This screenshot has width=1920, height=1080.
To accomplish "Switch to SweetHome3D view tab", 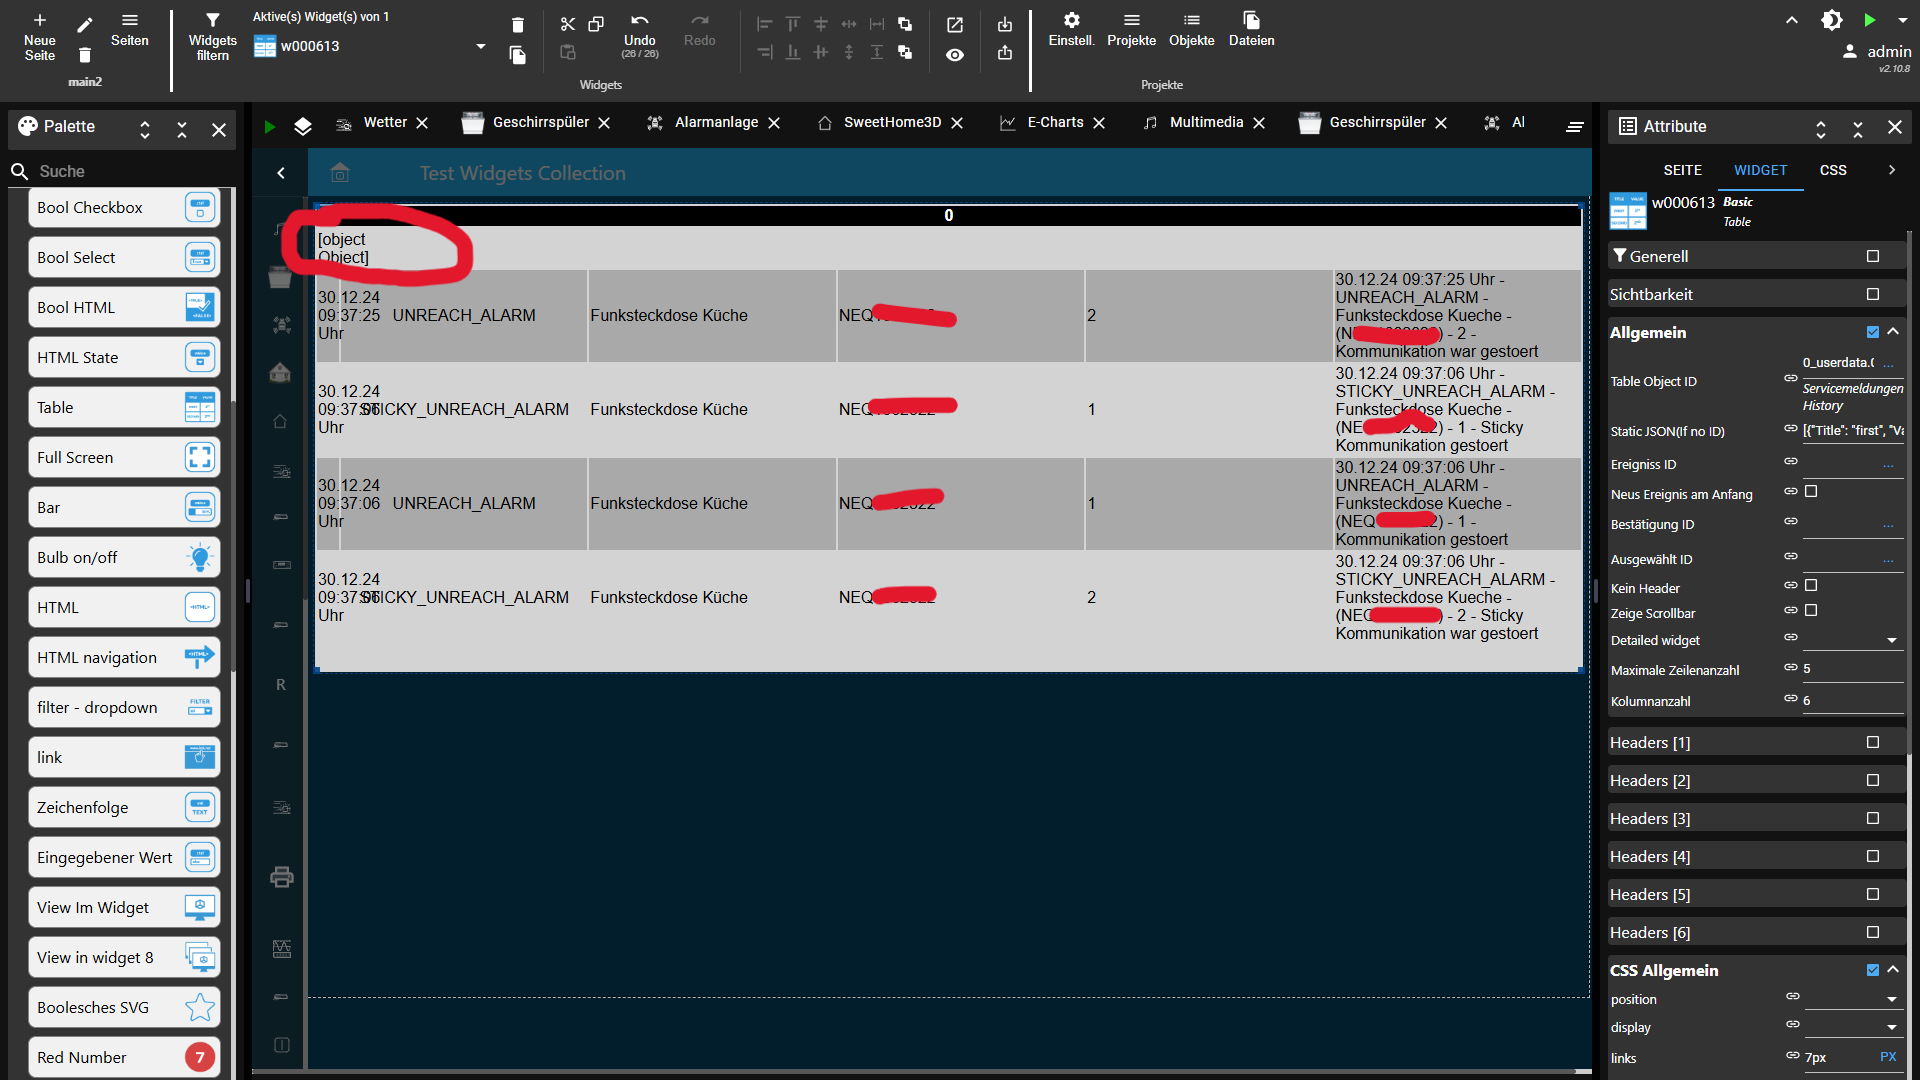I will pyautogui.click(x=891, y=122).
